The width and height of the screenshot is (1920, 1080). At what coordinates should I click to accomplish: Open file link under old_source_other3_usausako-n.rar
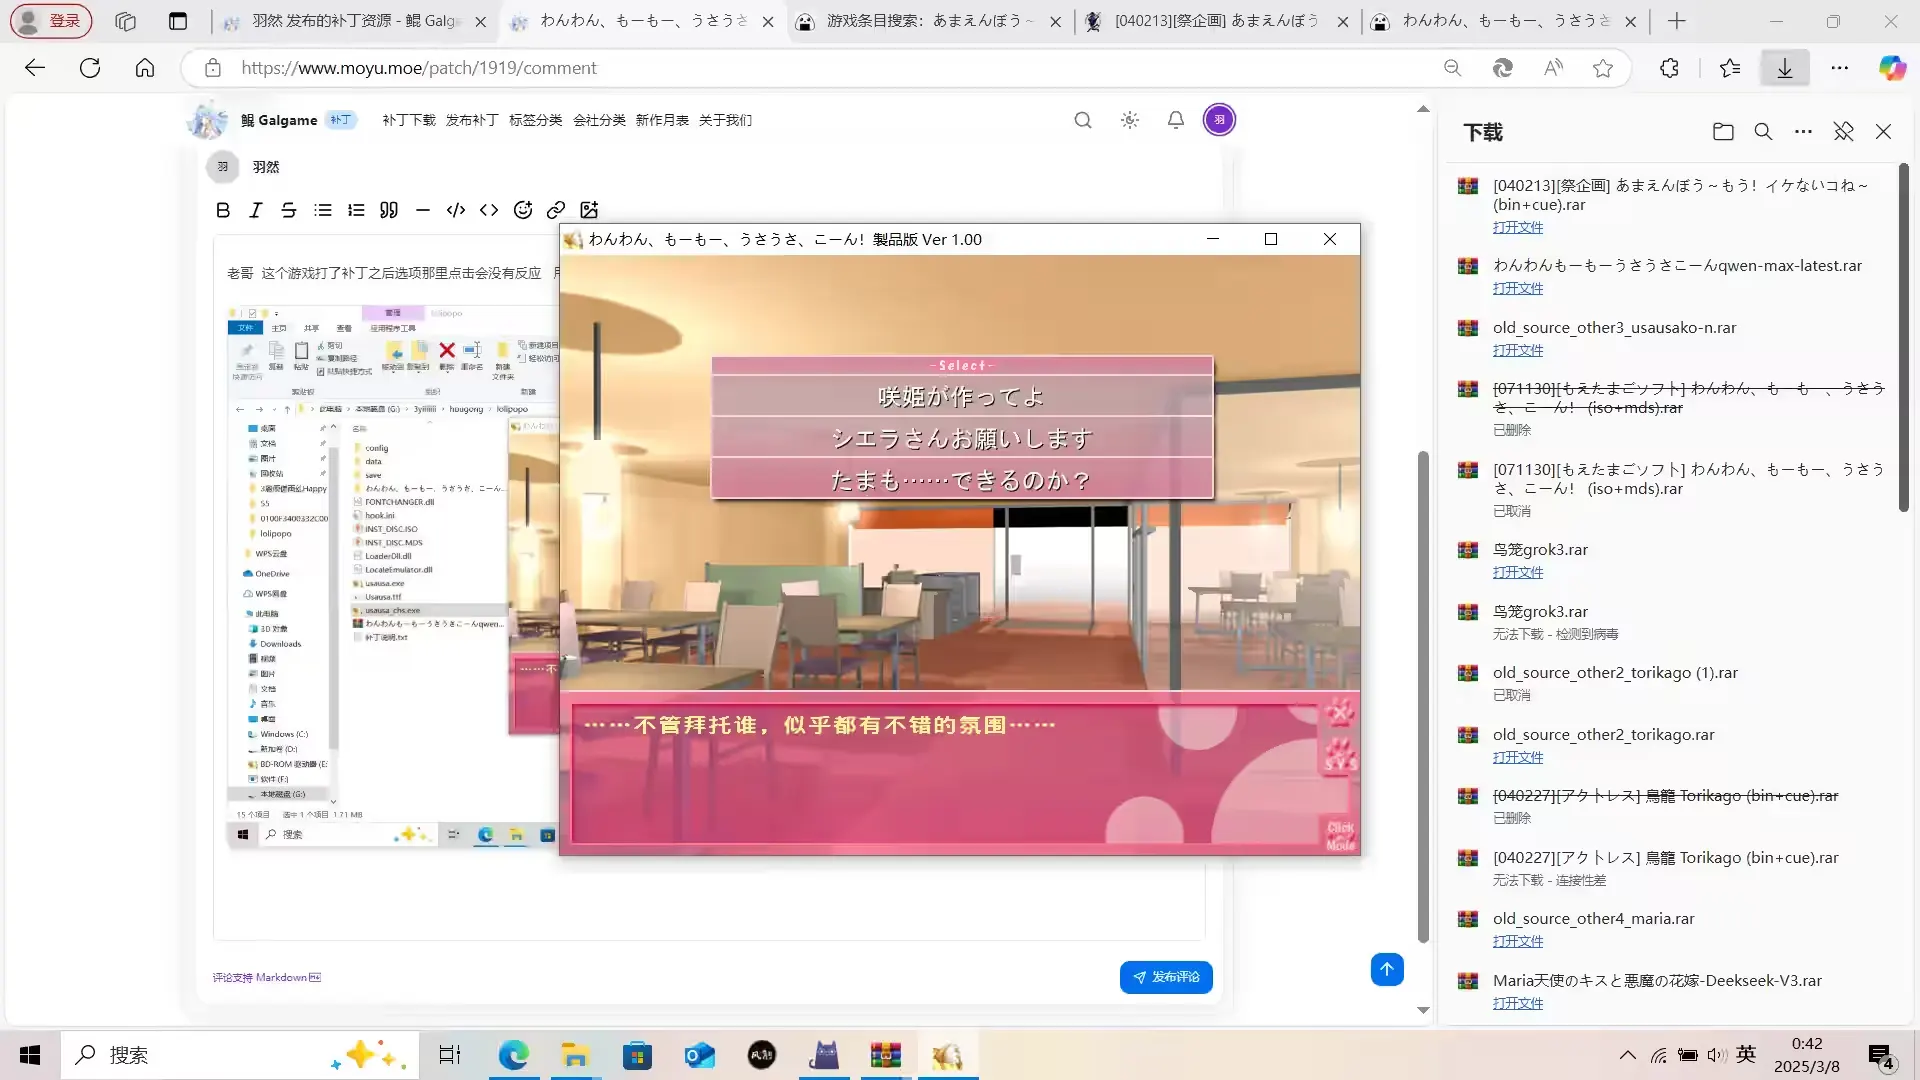[1517, 350]
